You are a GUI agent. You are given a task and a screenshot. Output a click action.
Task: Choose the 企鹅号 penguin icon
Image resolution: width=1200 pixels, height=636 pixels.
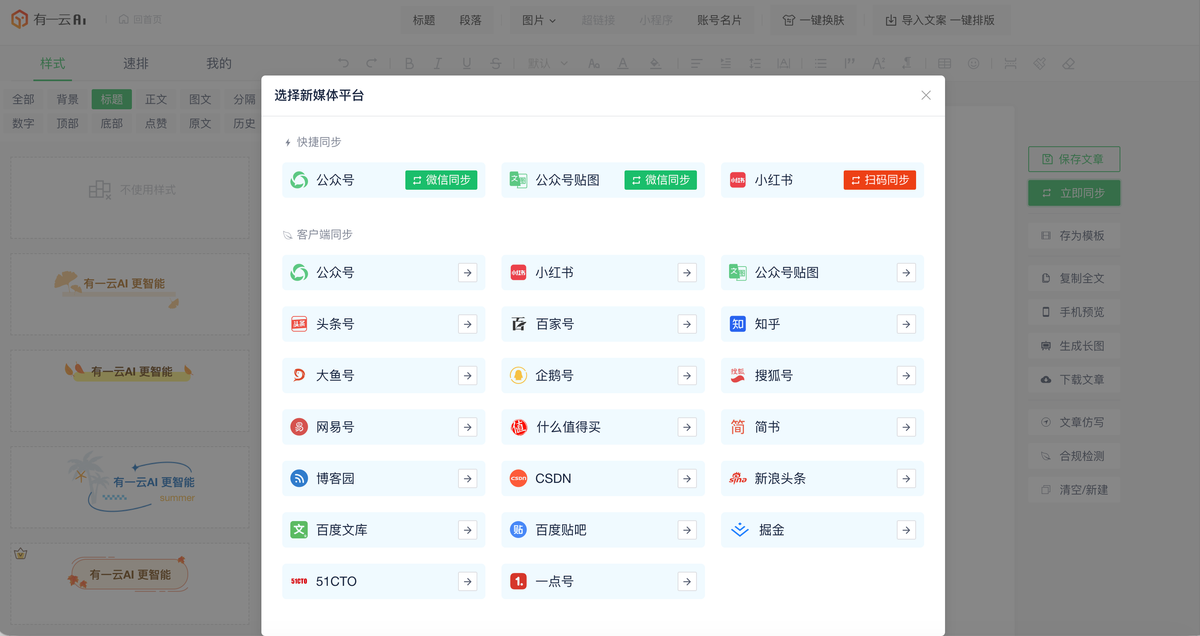pyautogui.click(x=518, y=376)
